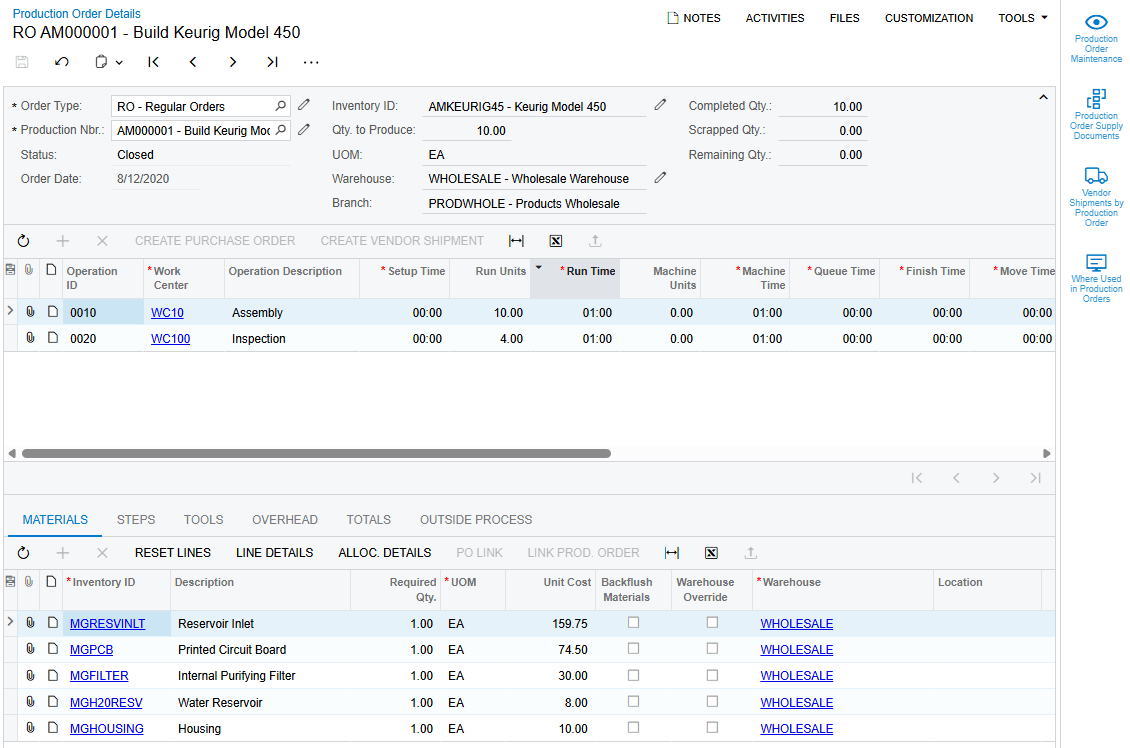This screenshot has width=1130, height=748.
Task: Toggle Backflush Materials for Water Reservoir
Action: point(633,701)
